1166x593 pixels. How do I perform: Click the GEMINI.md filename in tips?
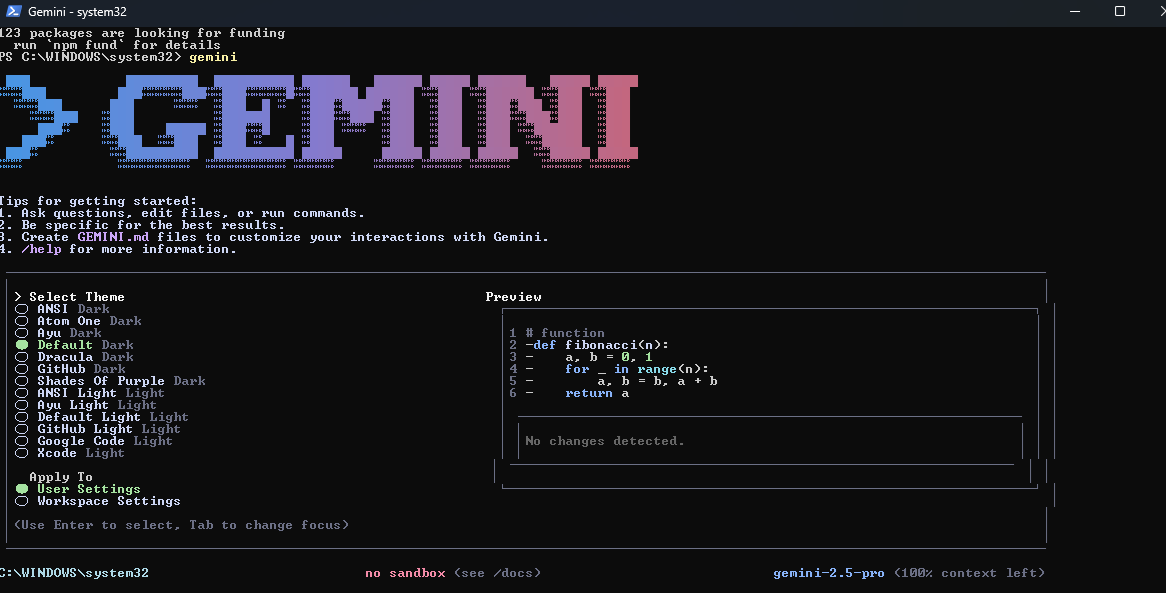click(x=113, y=237)
